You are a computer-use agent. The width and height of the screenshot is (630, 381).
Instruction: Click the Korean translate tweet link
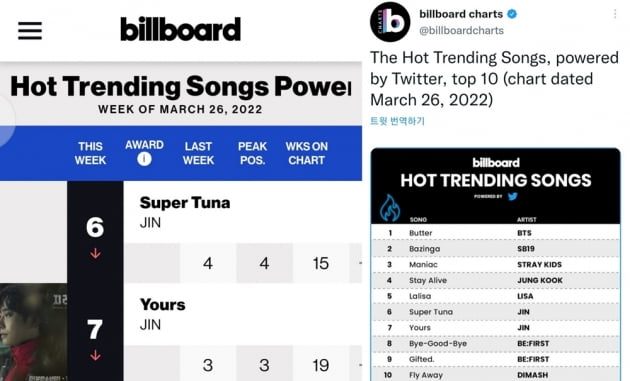(x=397, y=121)
